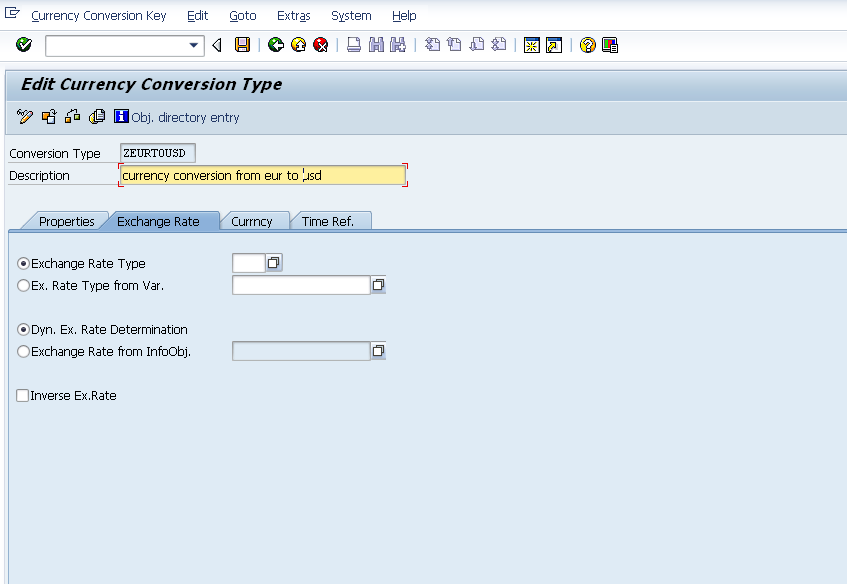Select Ex. Rate Type from Var. radio
Viewport: 847px width, 584px height.
(x=23, y=286)
